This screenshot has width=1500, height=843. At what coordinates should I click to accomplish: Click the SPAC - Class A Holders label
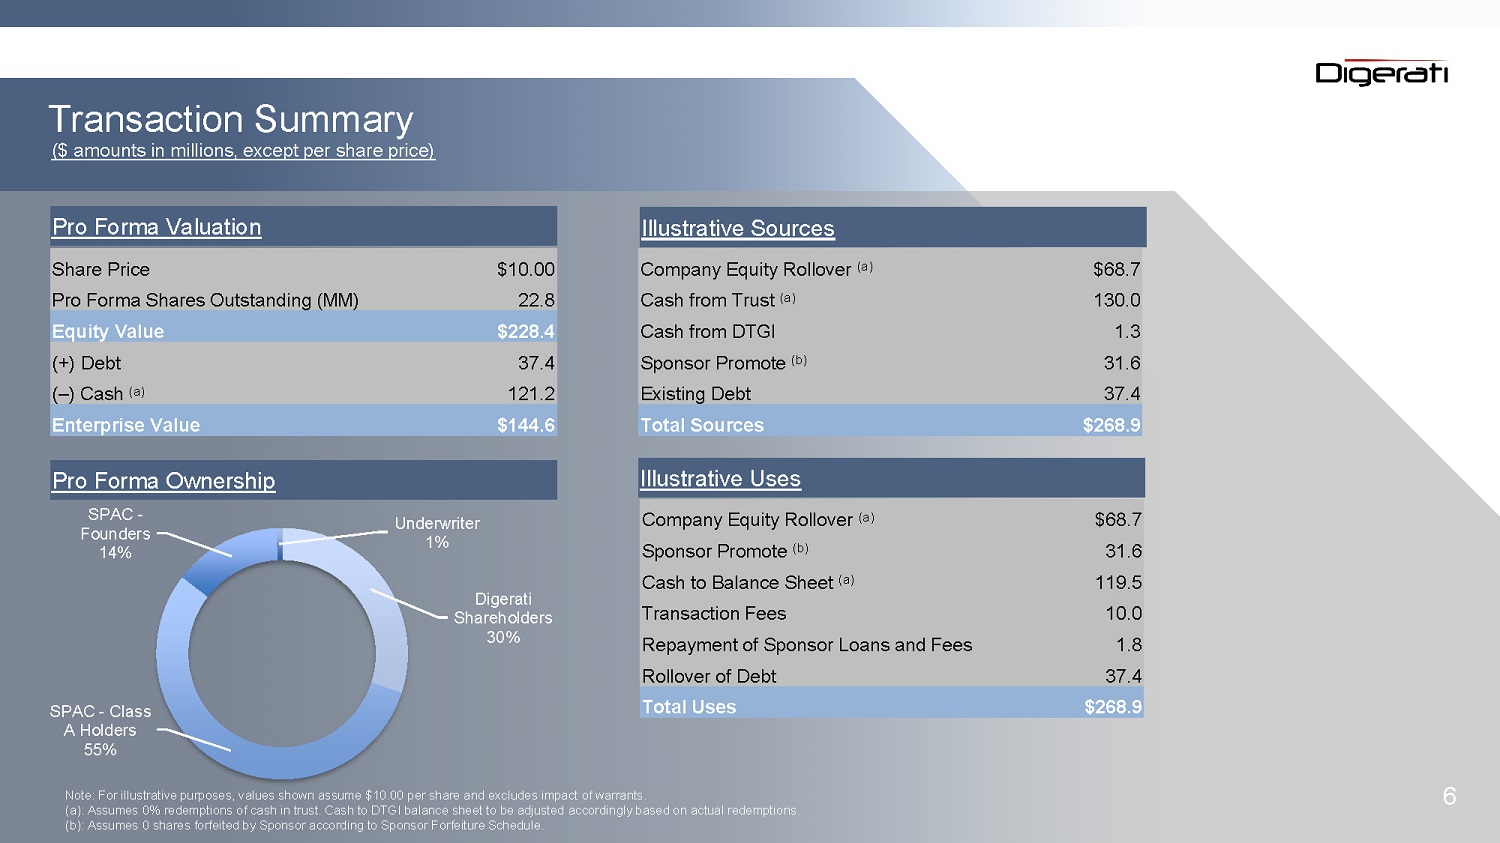[100, 730]
